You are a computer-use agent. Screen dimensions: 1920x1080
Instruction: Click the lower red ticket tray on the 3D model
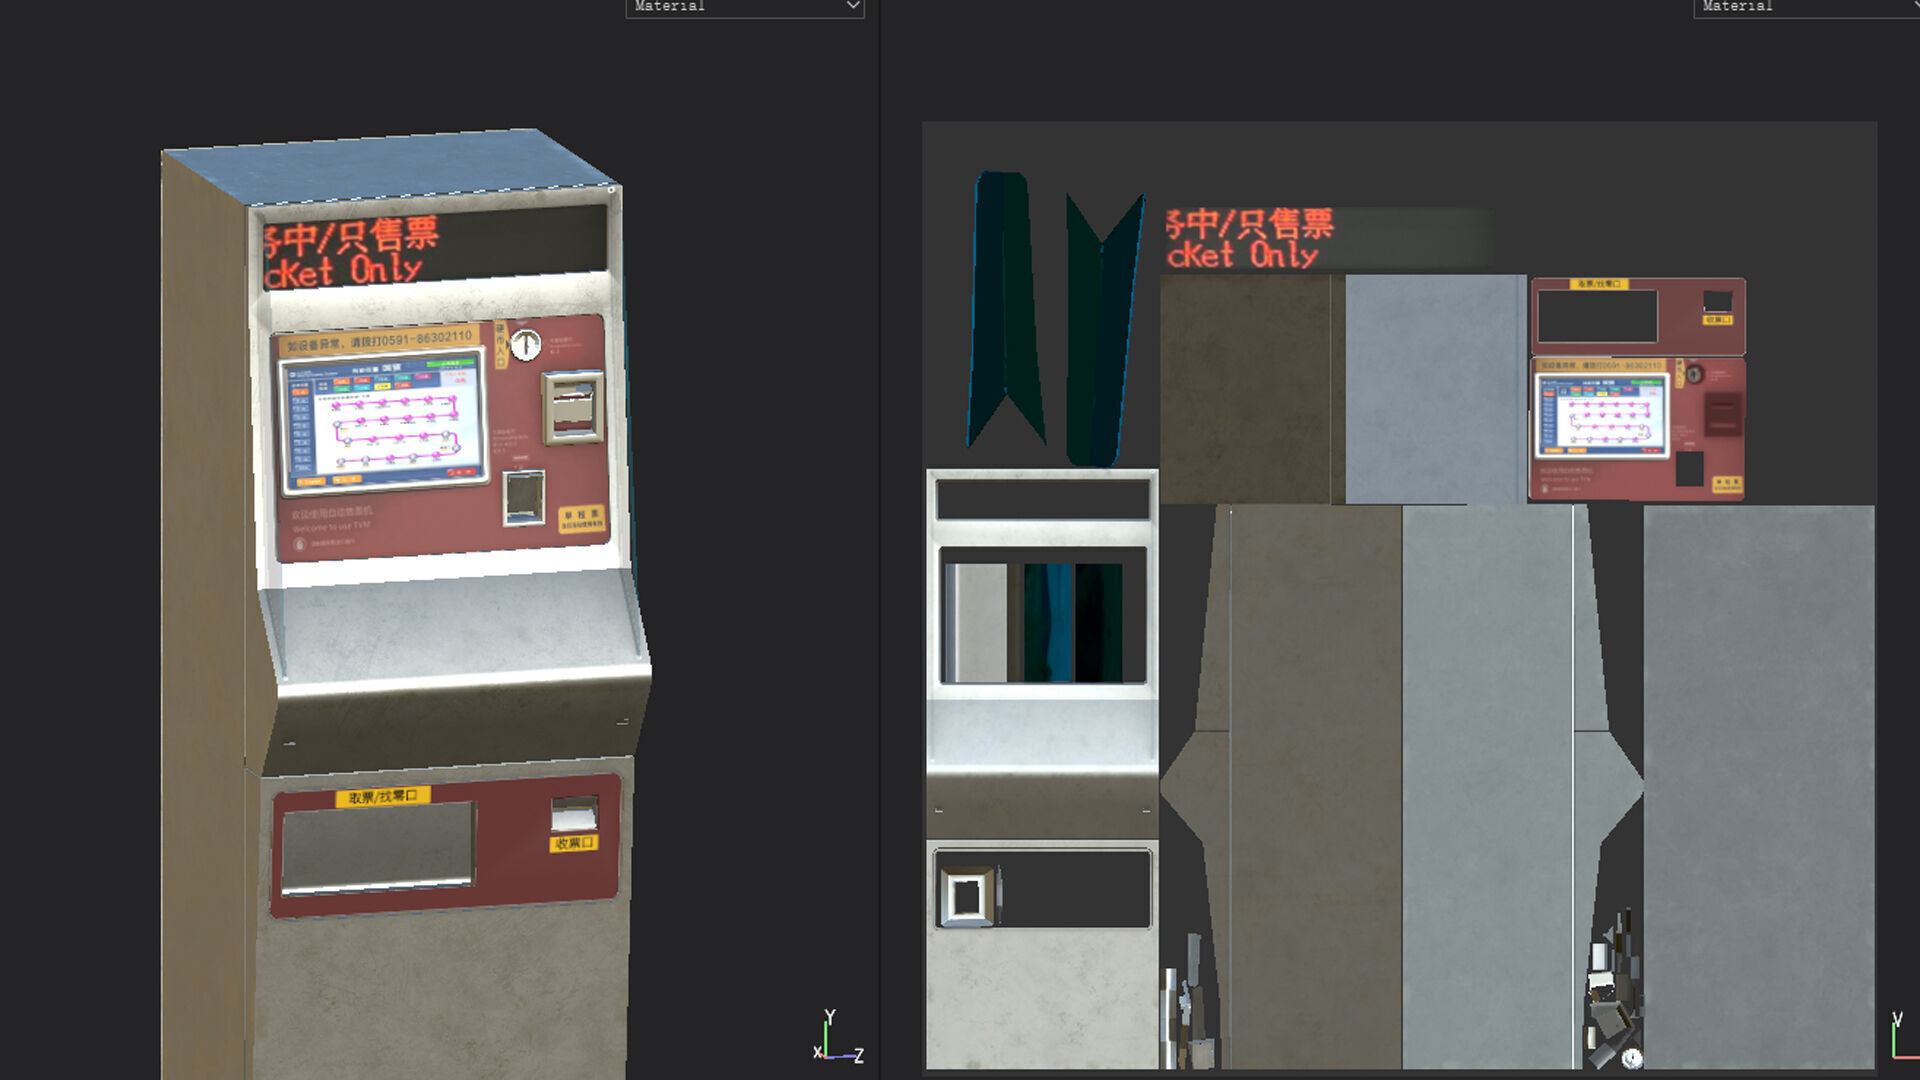pyautogui.click(x=446, y=845)
